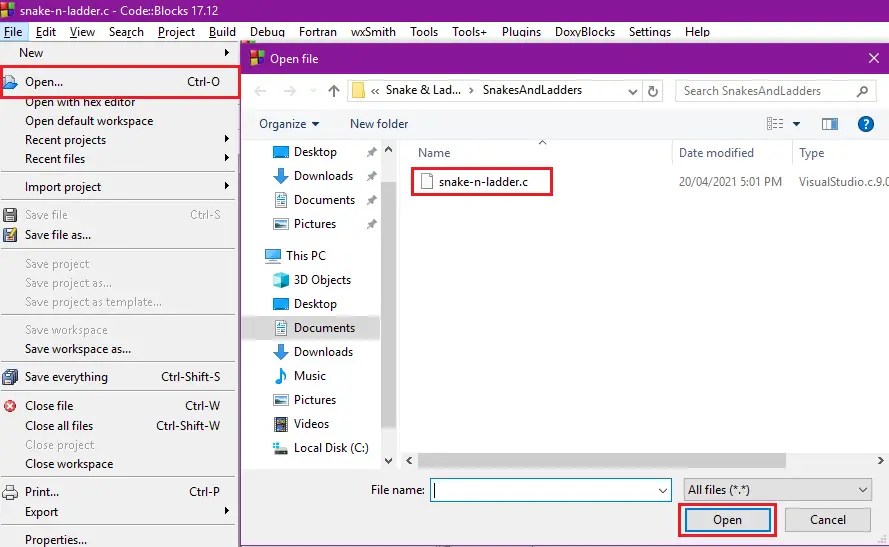The width and height of the screenshot is (889, 547).
Task: Open the recent locations dropdown arrow
Action: (x=313, y=91)
